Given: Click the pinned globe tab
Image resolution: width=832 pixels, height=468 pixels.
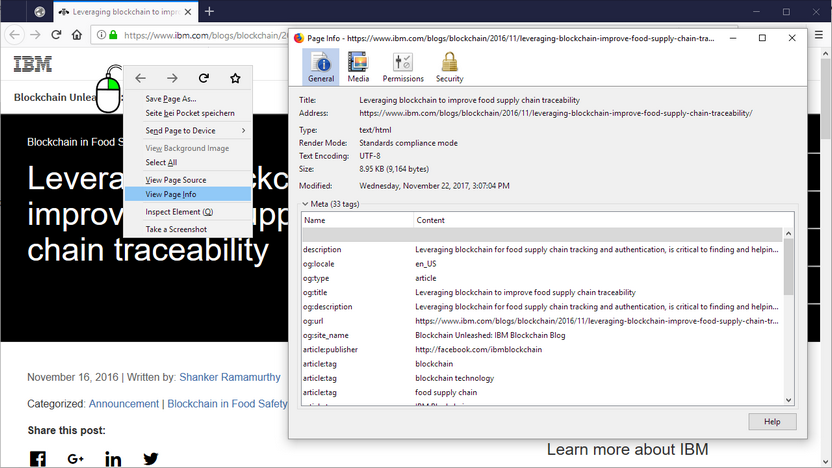Looking at the screenshot, I should pos(39,12).
